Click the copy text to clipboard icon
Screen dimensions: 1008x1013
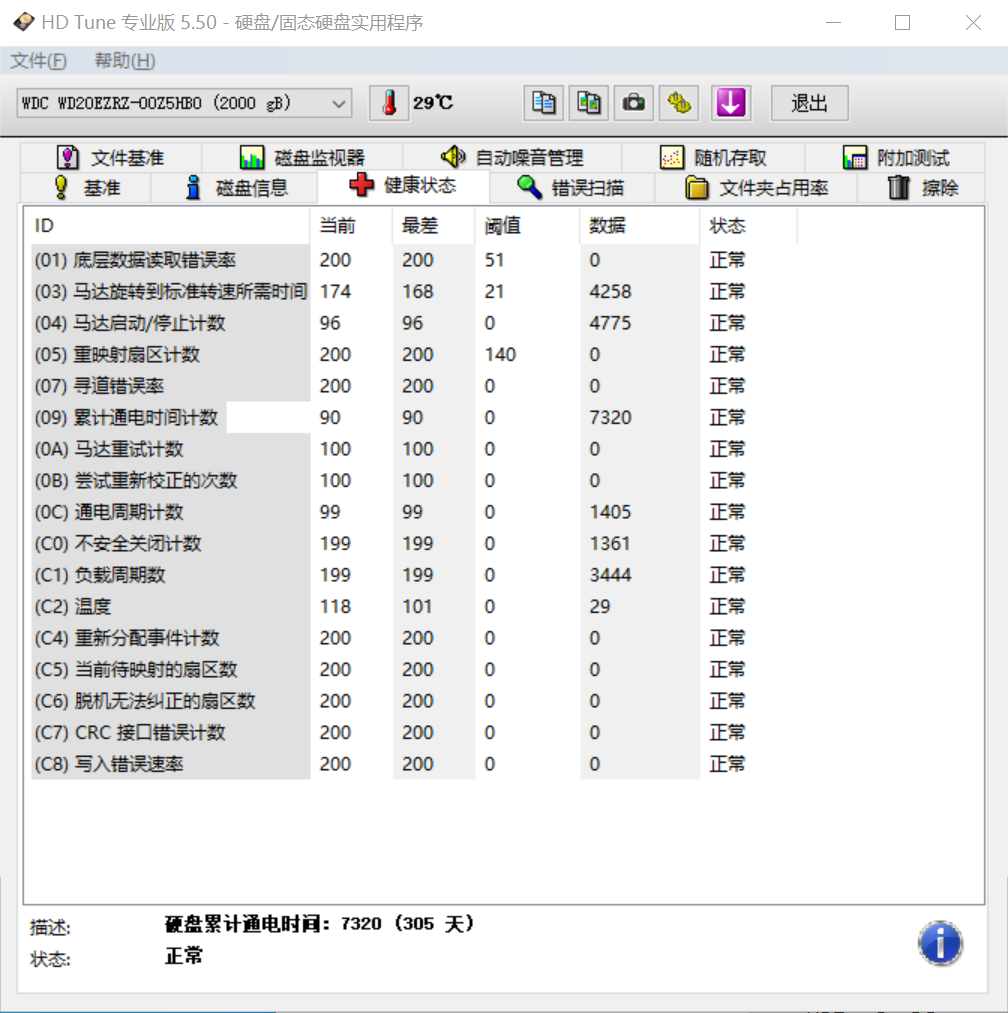(543, 103)
